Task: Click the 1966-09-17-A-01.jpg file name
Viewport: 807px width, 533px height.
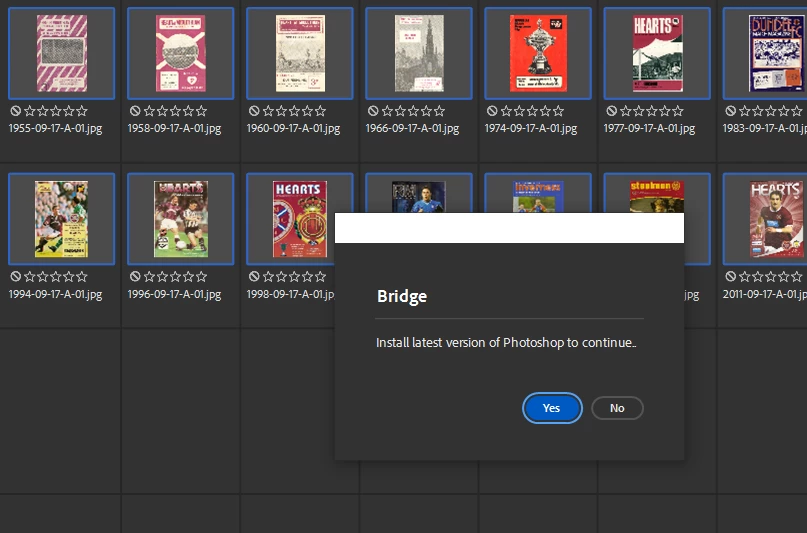Action: (x=412, y=128)
